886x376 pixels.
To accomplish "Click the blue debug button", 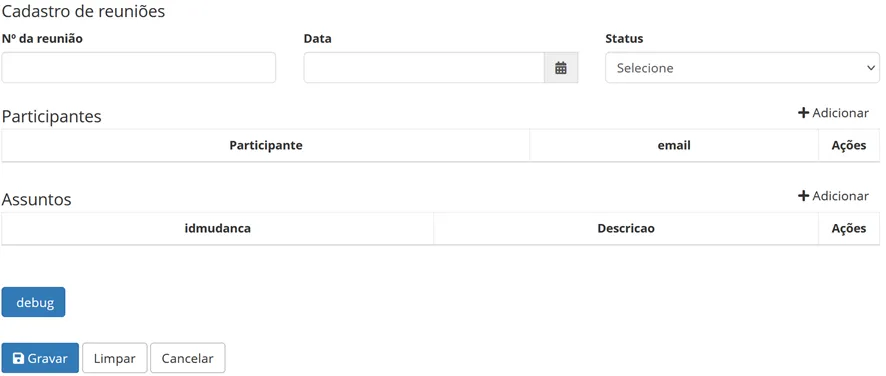I will (33, 302).
